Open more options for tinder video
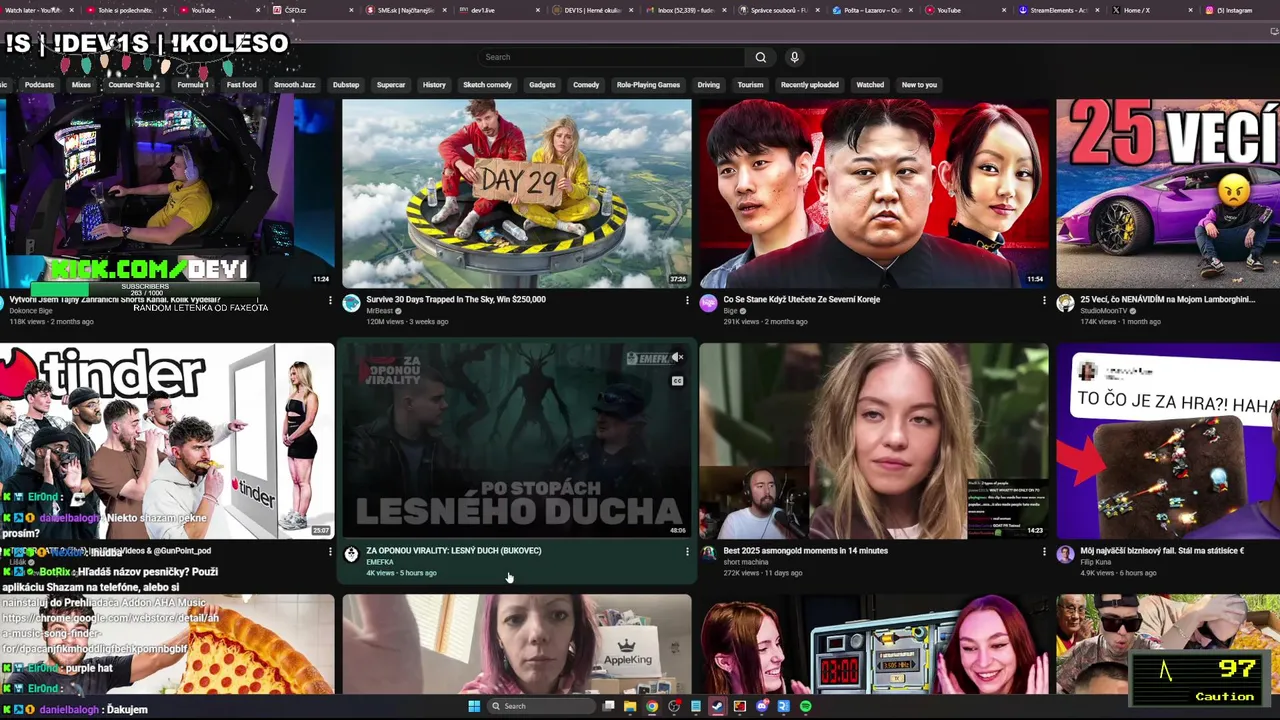Viewport: 1280px width, 720px height. tap(330, 551)
